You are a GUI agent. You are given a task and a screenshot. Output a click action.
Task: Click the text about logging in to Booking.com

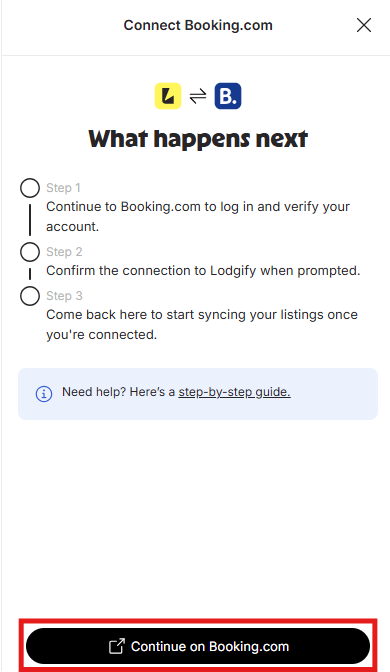click(x=198, y=216)
